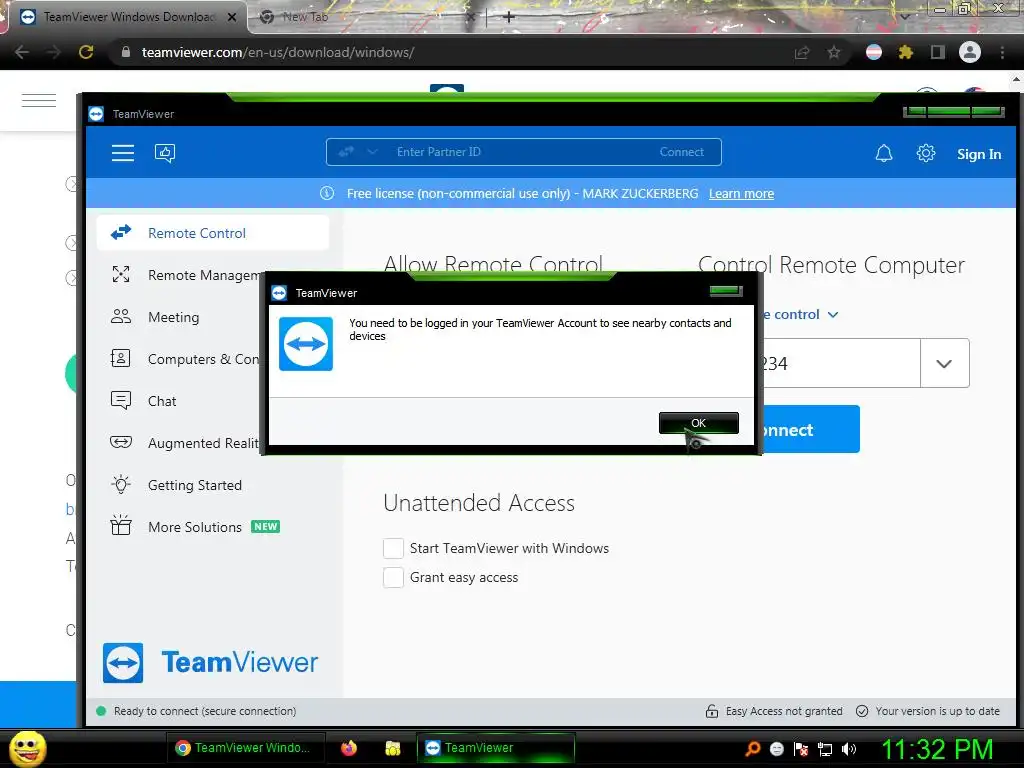The height and width of the screenshot is (768, 1024).
Task: Check the Grant easy access box
Action: (x=393, y=577)
